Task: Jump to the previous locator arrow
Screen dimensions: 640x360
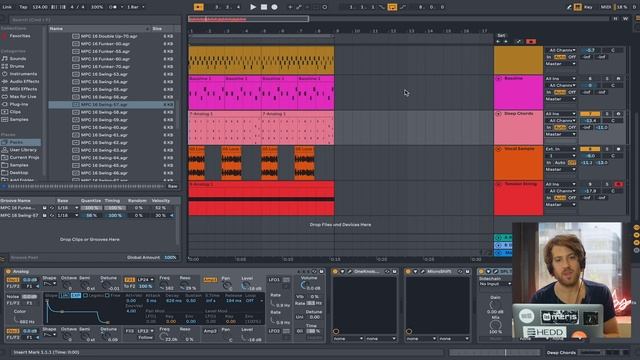Action: pyautogui.click(x=498, y=42)
